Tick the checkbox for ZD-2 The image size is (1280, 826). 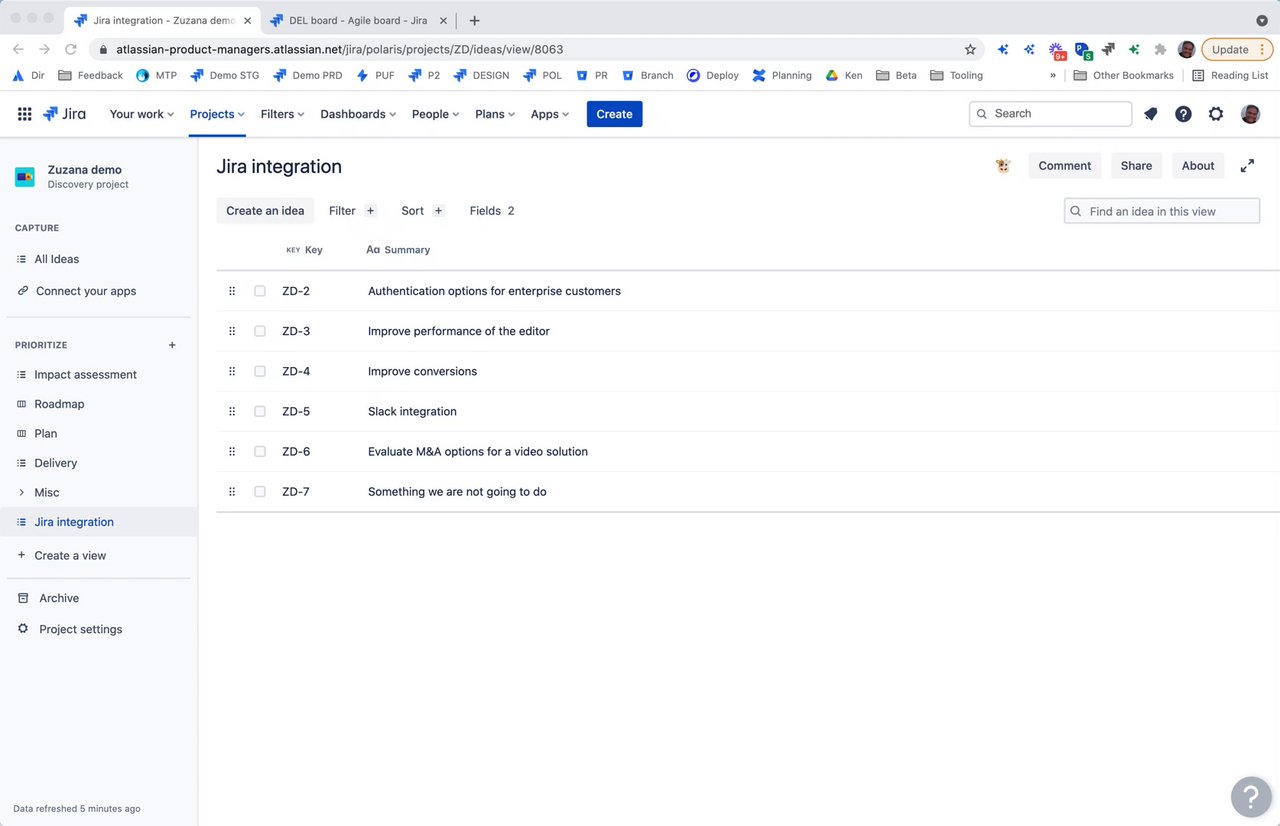click(x=260, y=291)
